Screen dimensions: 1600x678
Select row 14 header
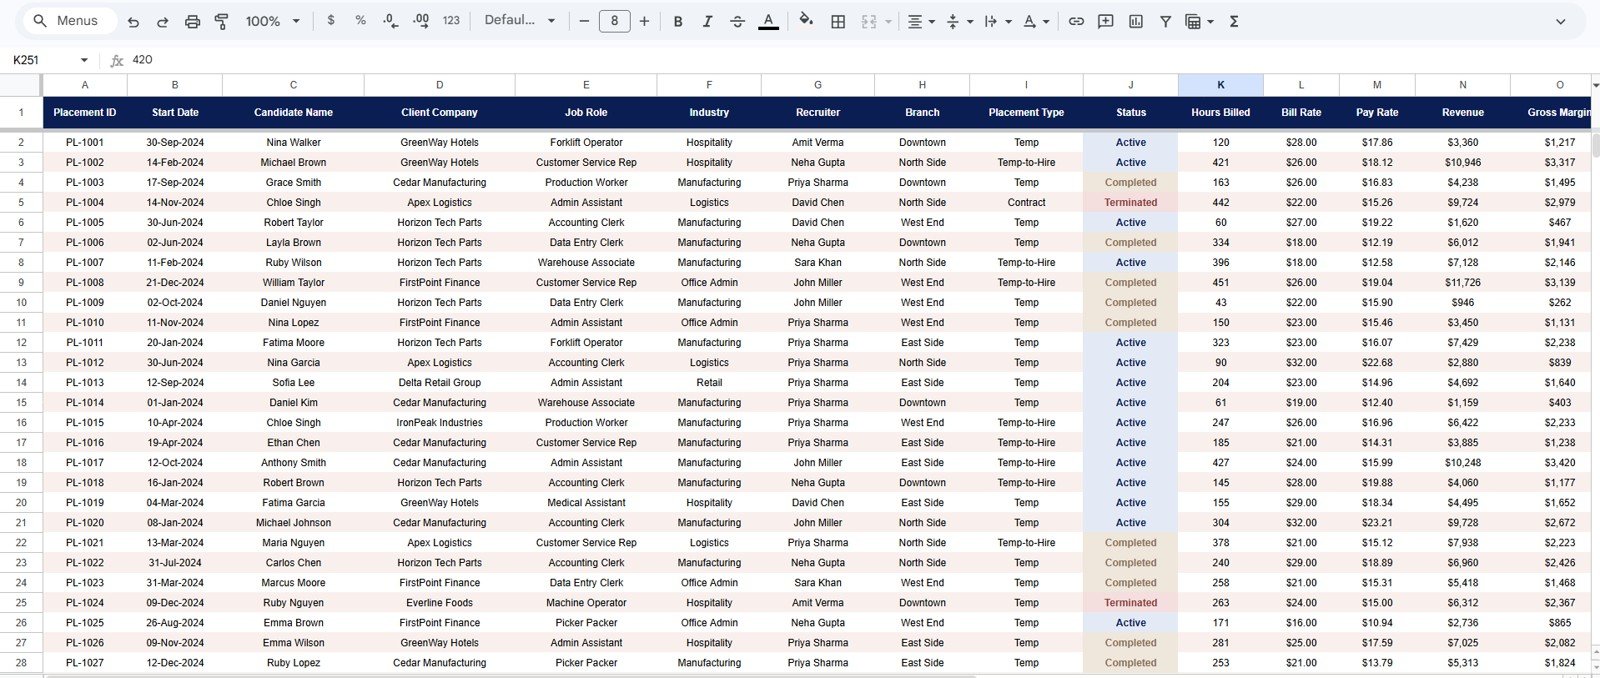point(21,382)
